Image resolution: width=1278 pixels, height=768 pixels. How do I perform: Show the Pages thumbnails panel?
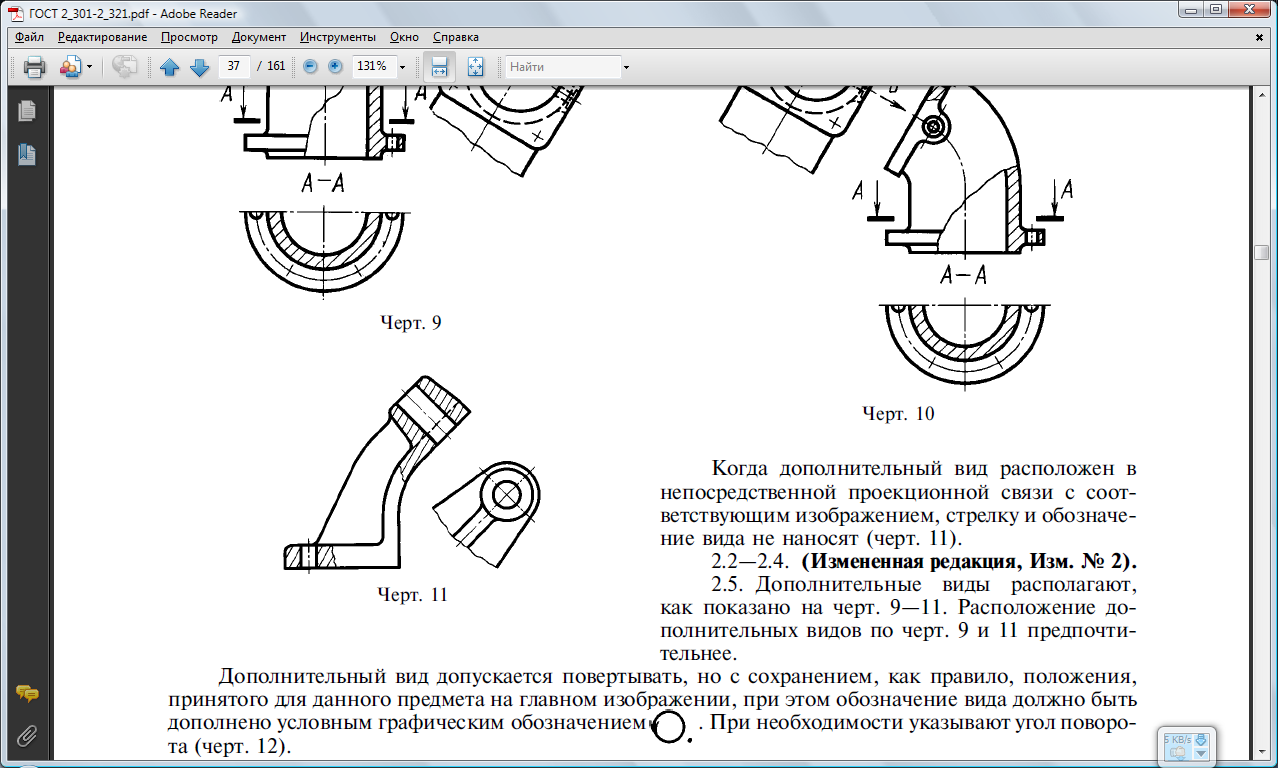(x=26, y=111)
